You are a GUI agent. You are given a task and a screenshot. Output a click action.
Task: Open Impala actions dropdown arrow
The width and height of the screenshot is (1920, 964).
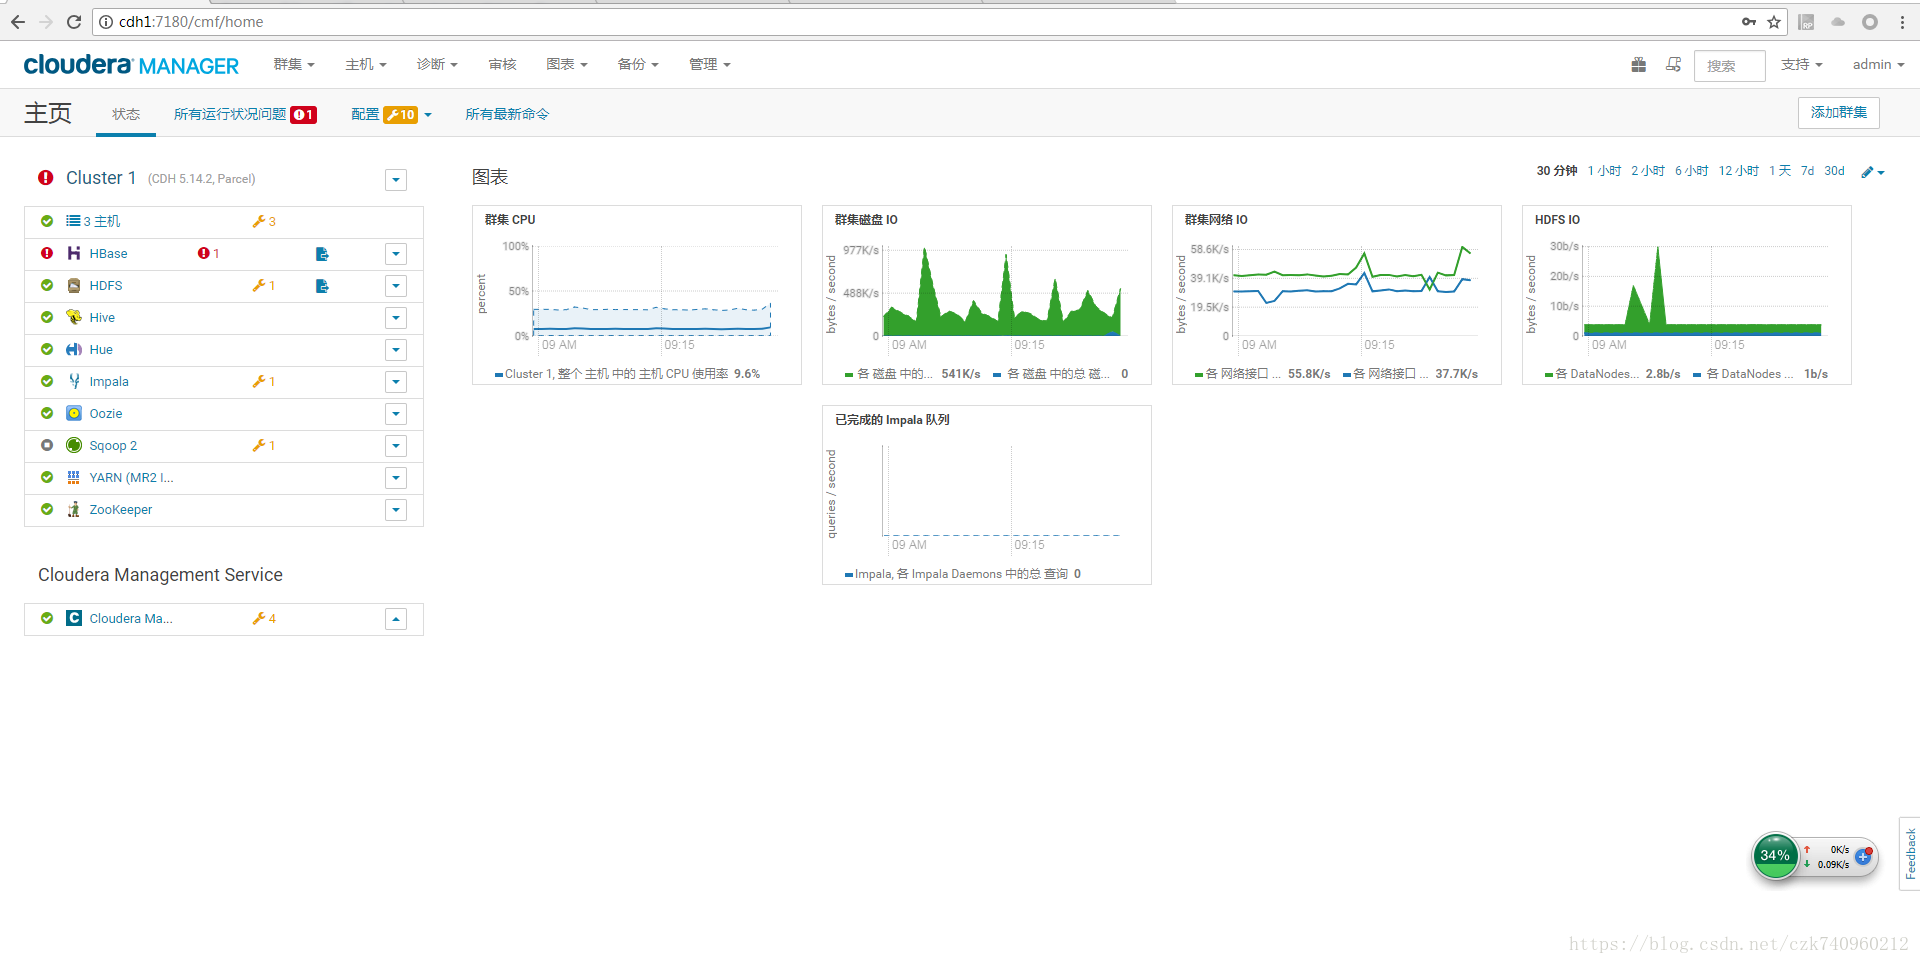pos(396,382)
